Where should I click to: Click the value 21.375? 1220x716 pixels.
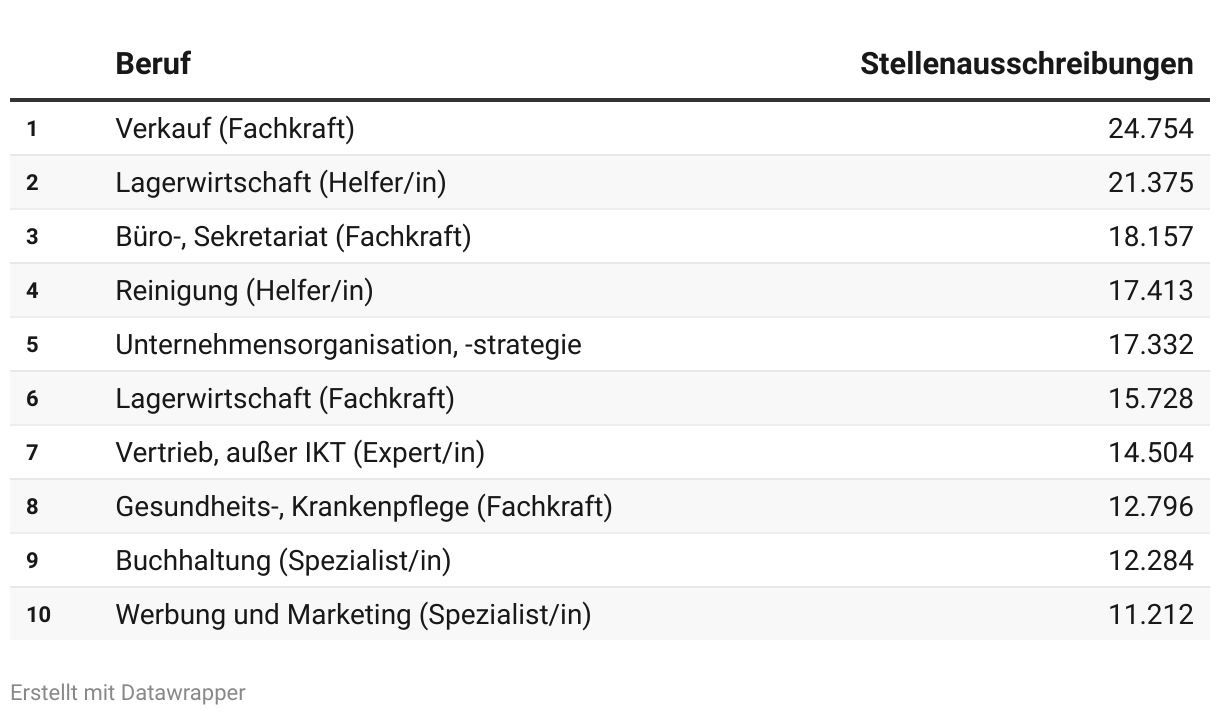click(x=1150, y=182)
